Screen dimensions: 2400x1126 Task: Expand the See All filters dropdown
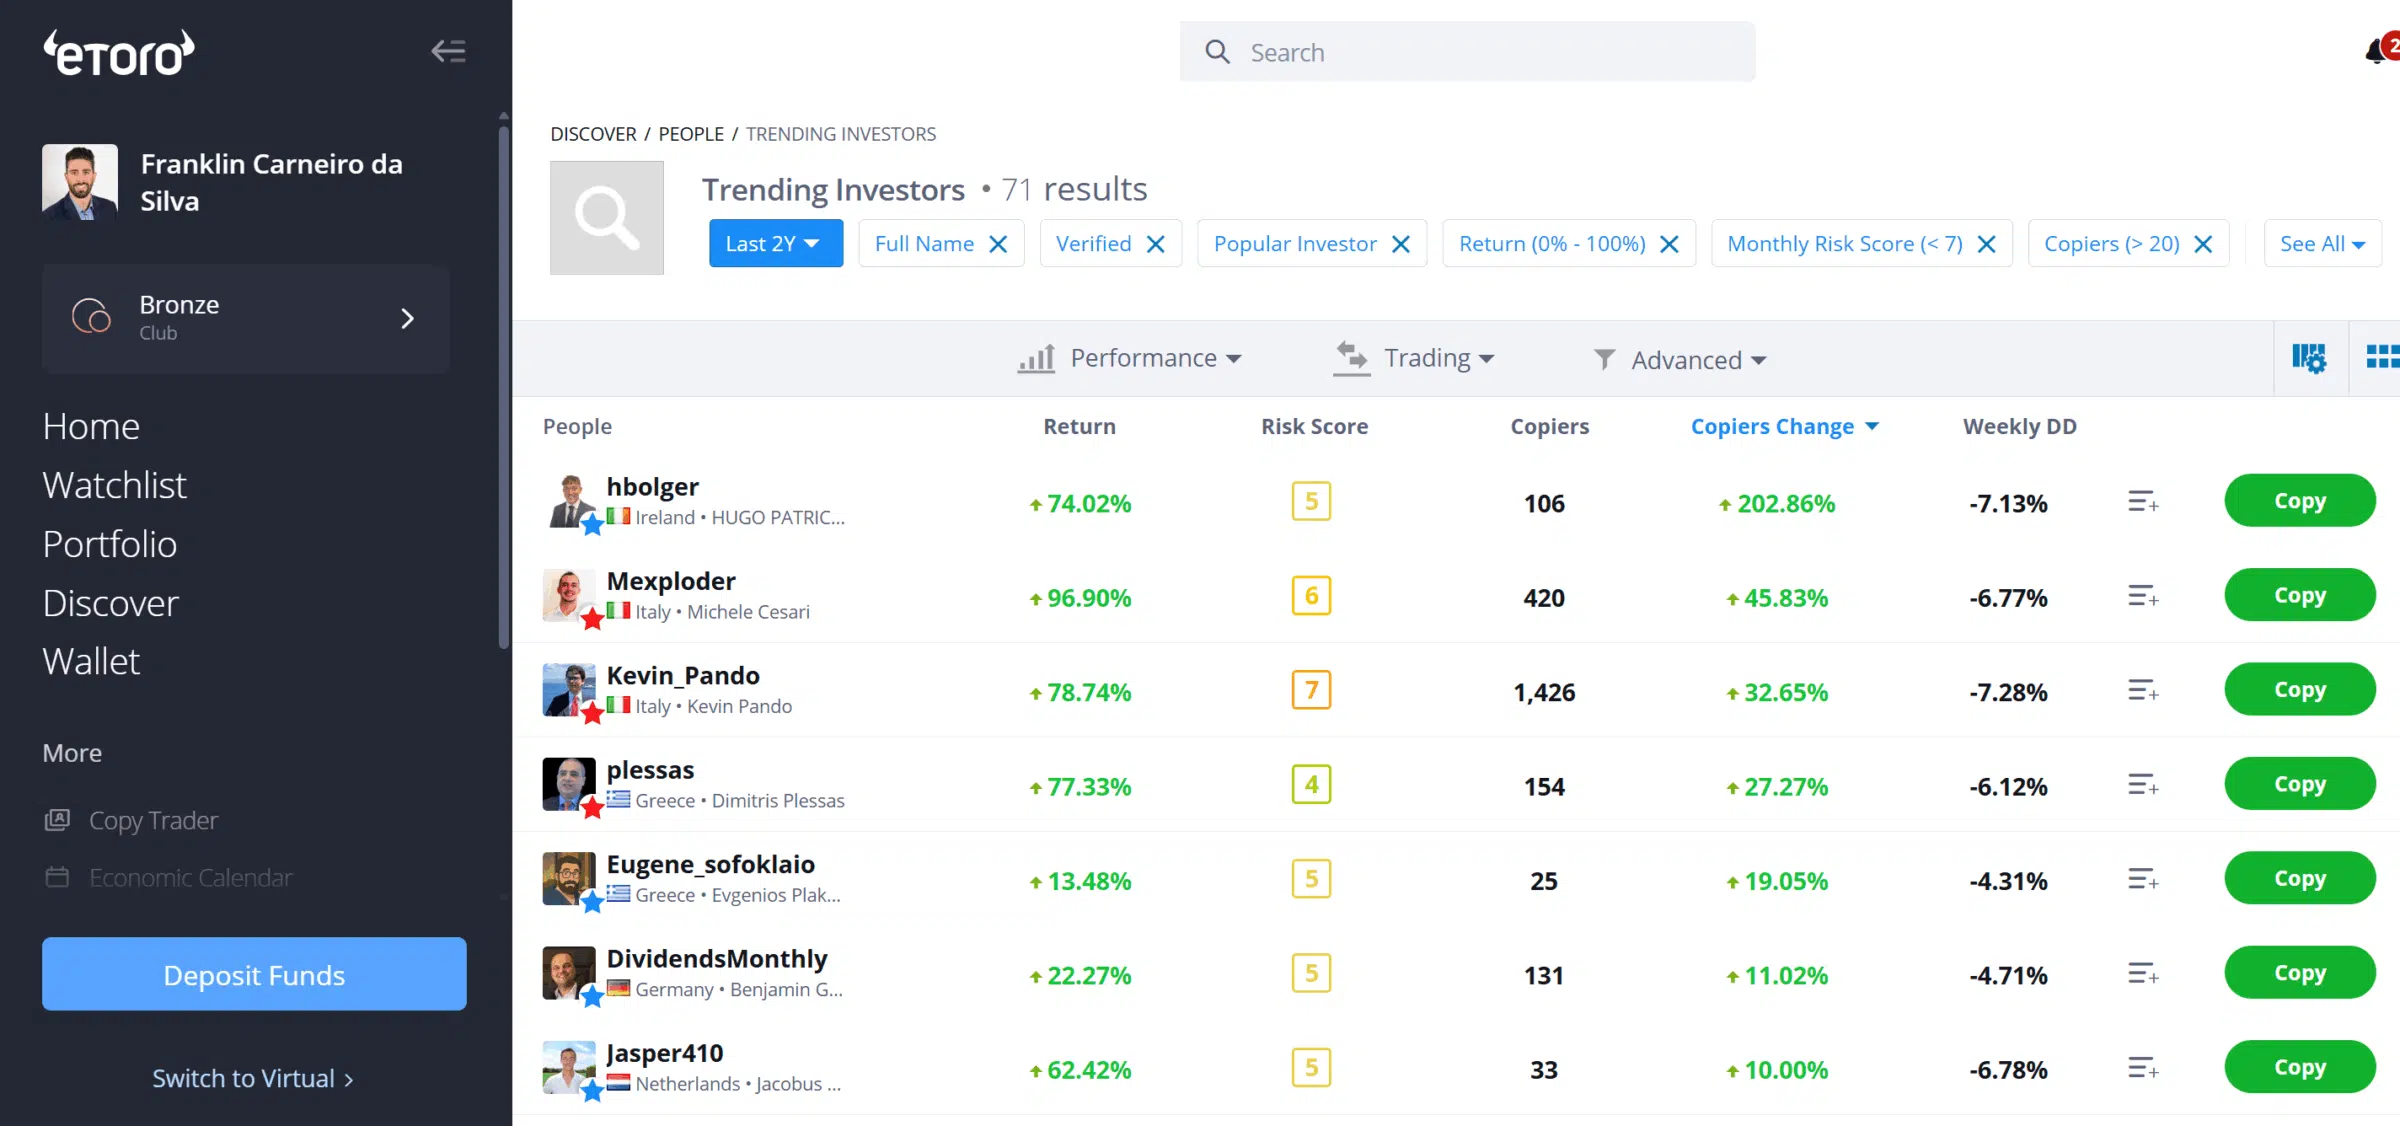click(2322, 244)
